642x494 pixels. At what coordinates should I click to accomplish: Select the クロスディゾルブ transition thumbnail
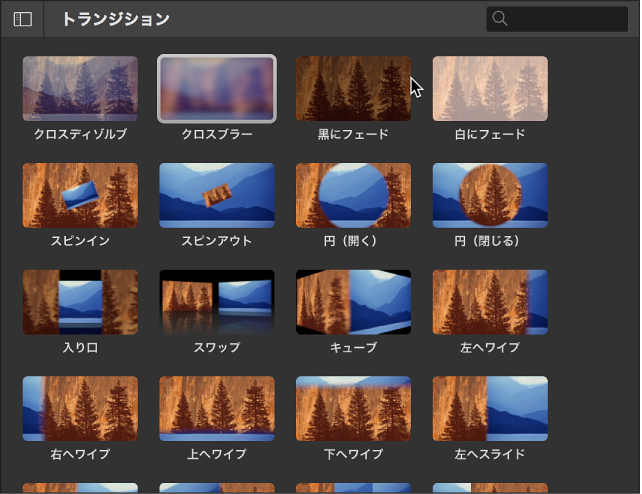(x=80, y=88)
